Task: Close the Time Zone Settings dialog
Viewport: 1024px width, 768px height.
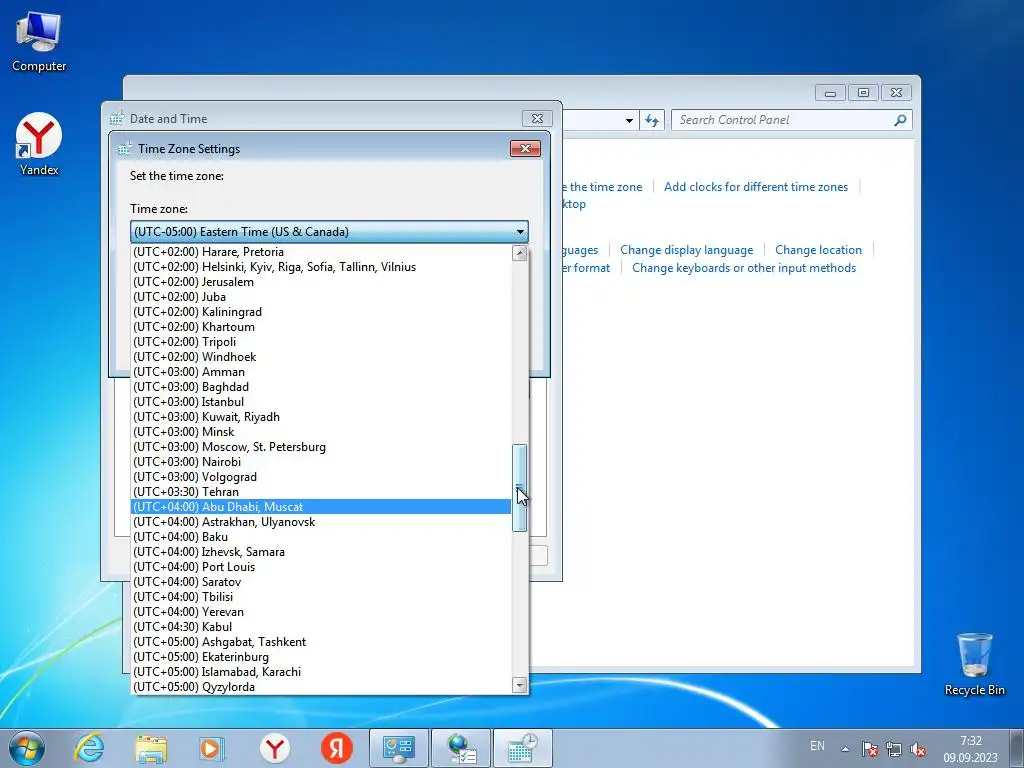Action: tap(525, 149)
